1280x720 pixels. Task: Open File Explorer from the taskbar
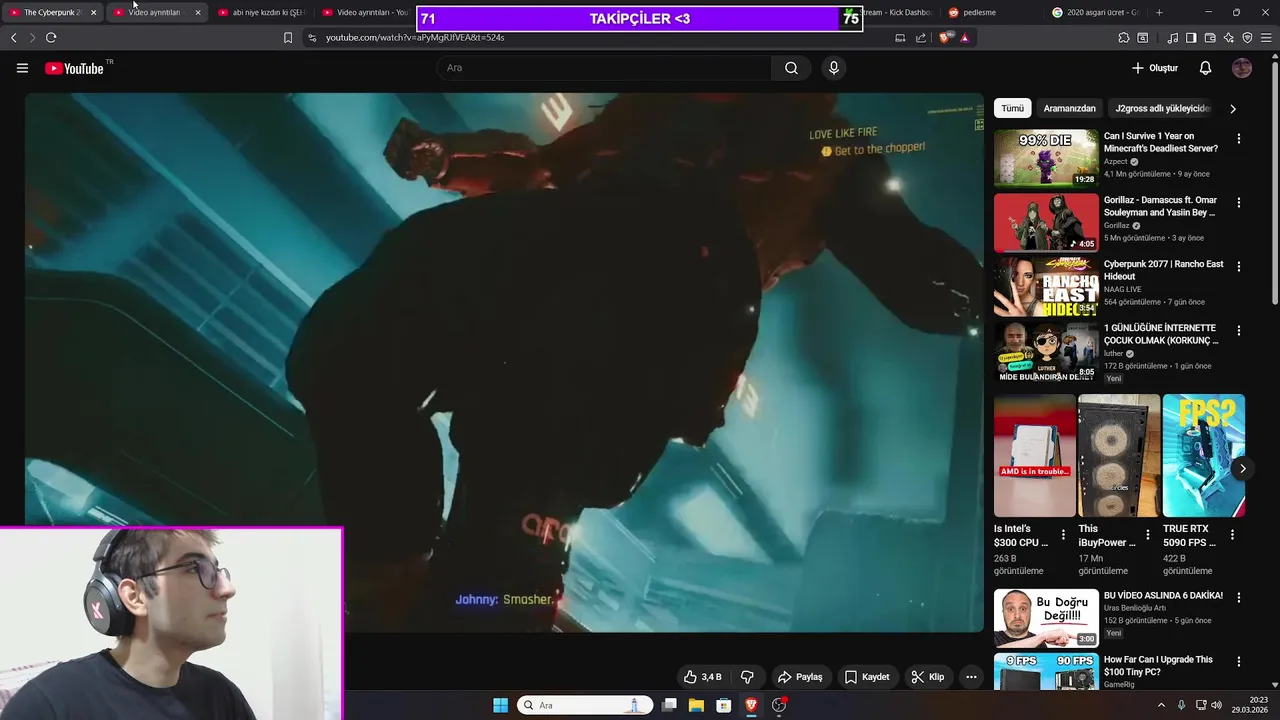coord(696,705)
